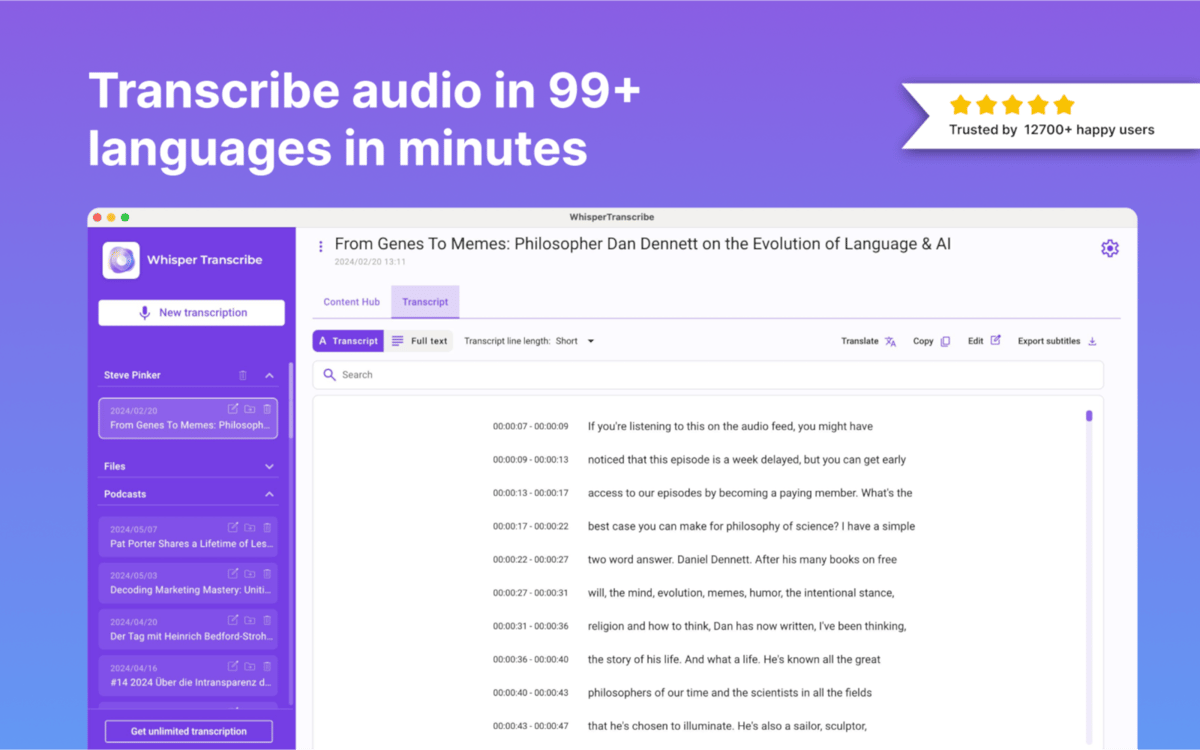Collapse the Steve Pinker folder

coord(269,375)
